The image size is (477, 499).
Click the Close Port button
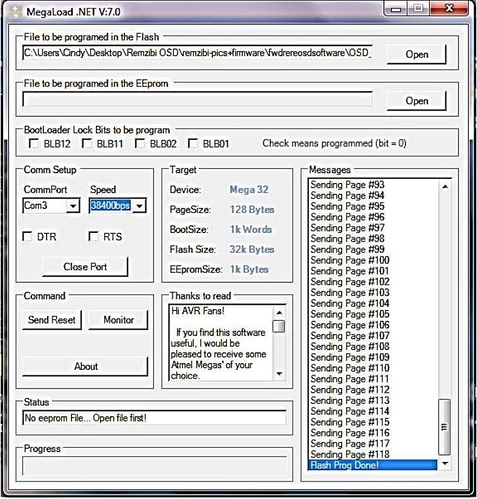85,267
